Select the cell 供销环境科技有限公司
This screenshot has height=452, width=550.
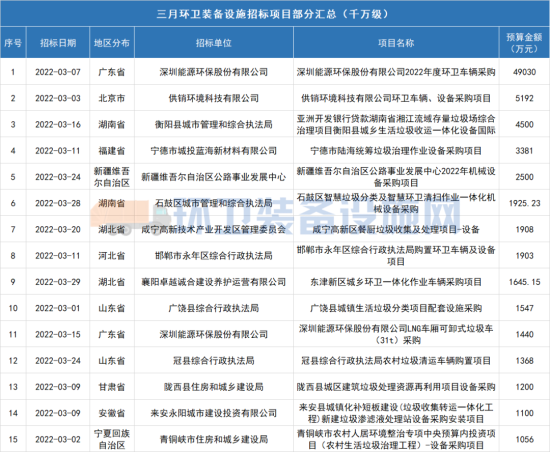tap(214, 98)
